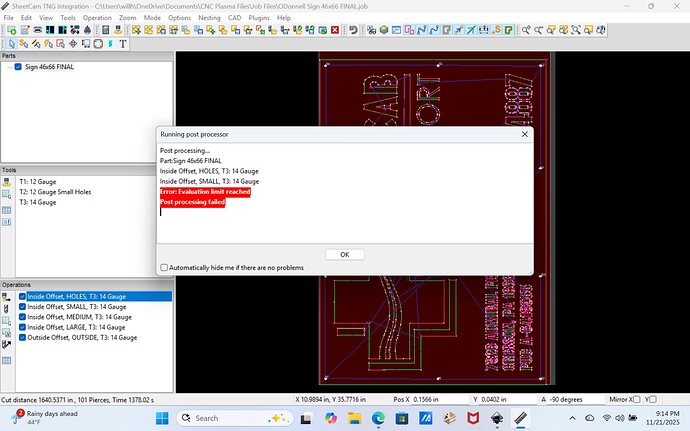Click the new plasma tool icon in Tools panel

click(7, 183)
